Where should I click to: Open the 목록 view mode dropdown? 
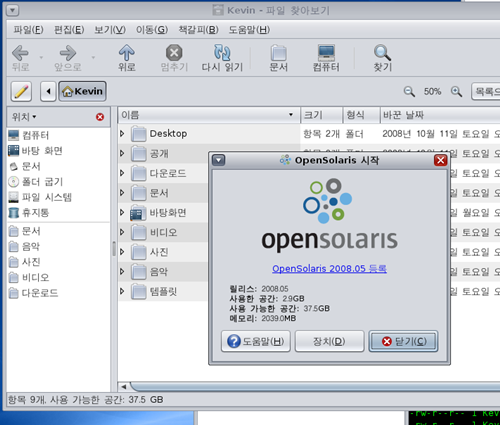[x=486, y=91]
